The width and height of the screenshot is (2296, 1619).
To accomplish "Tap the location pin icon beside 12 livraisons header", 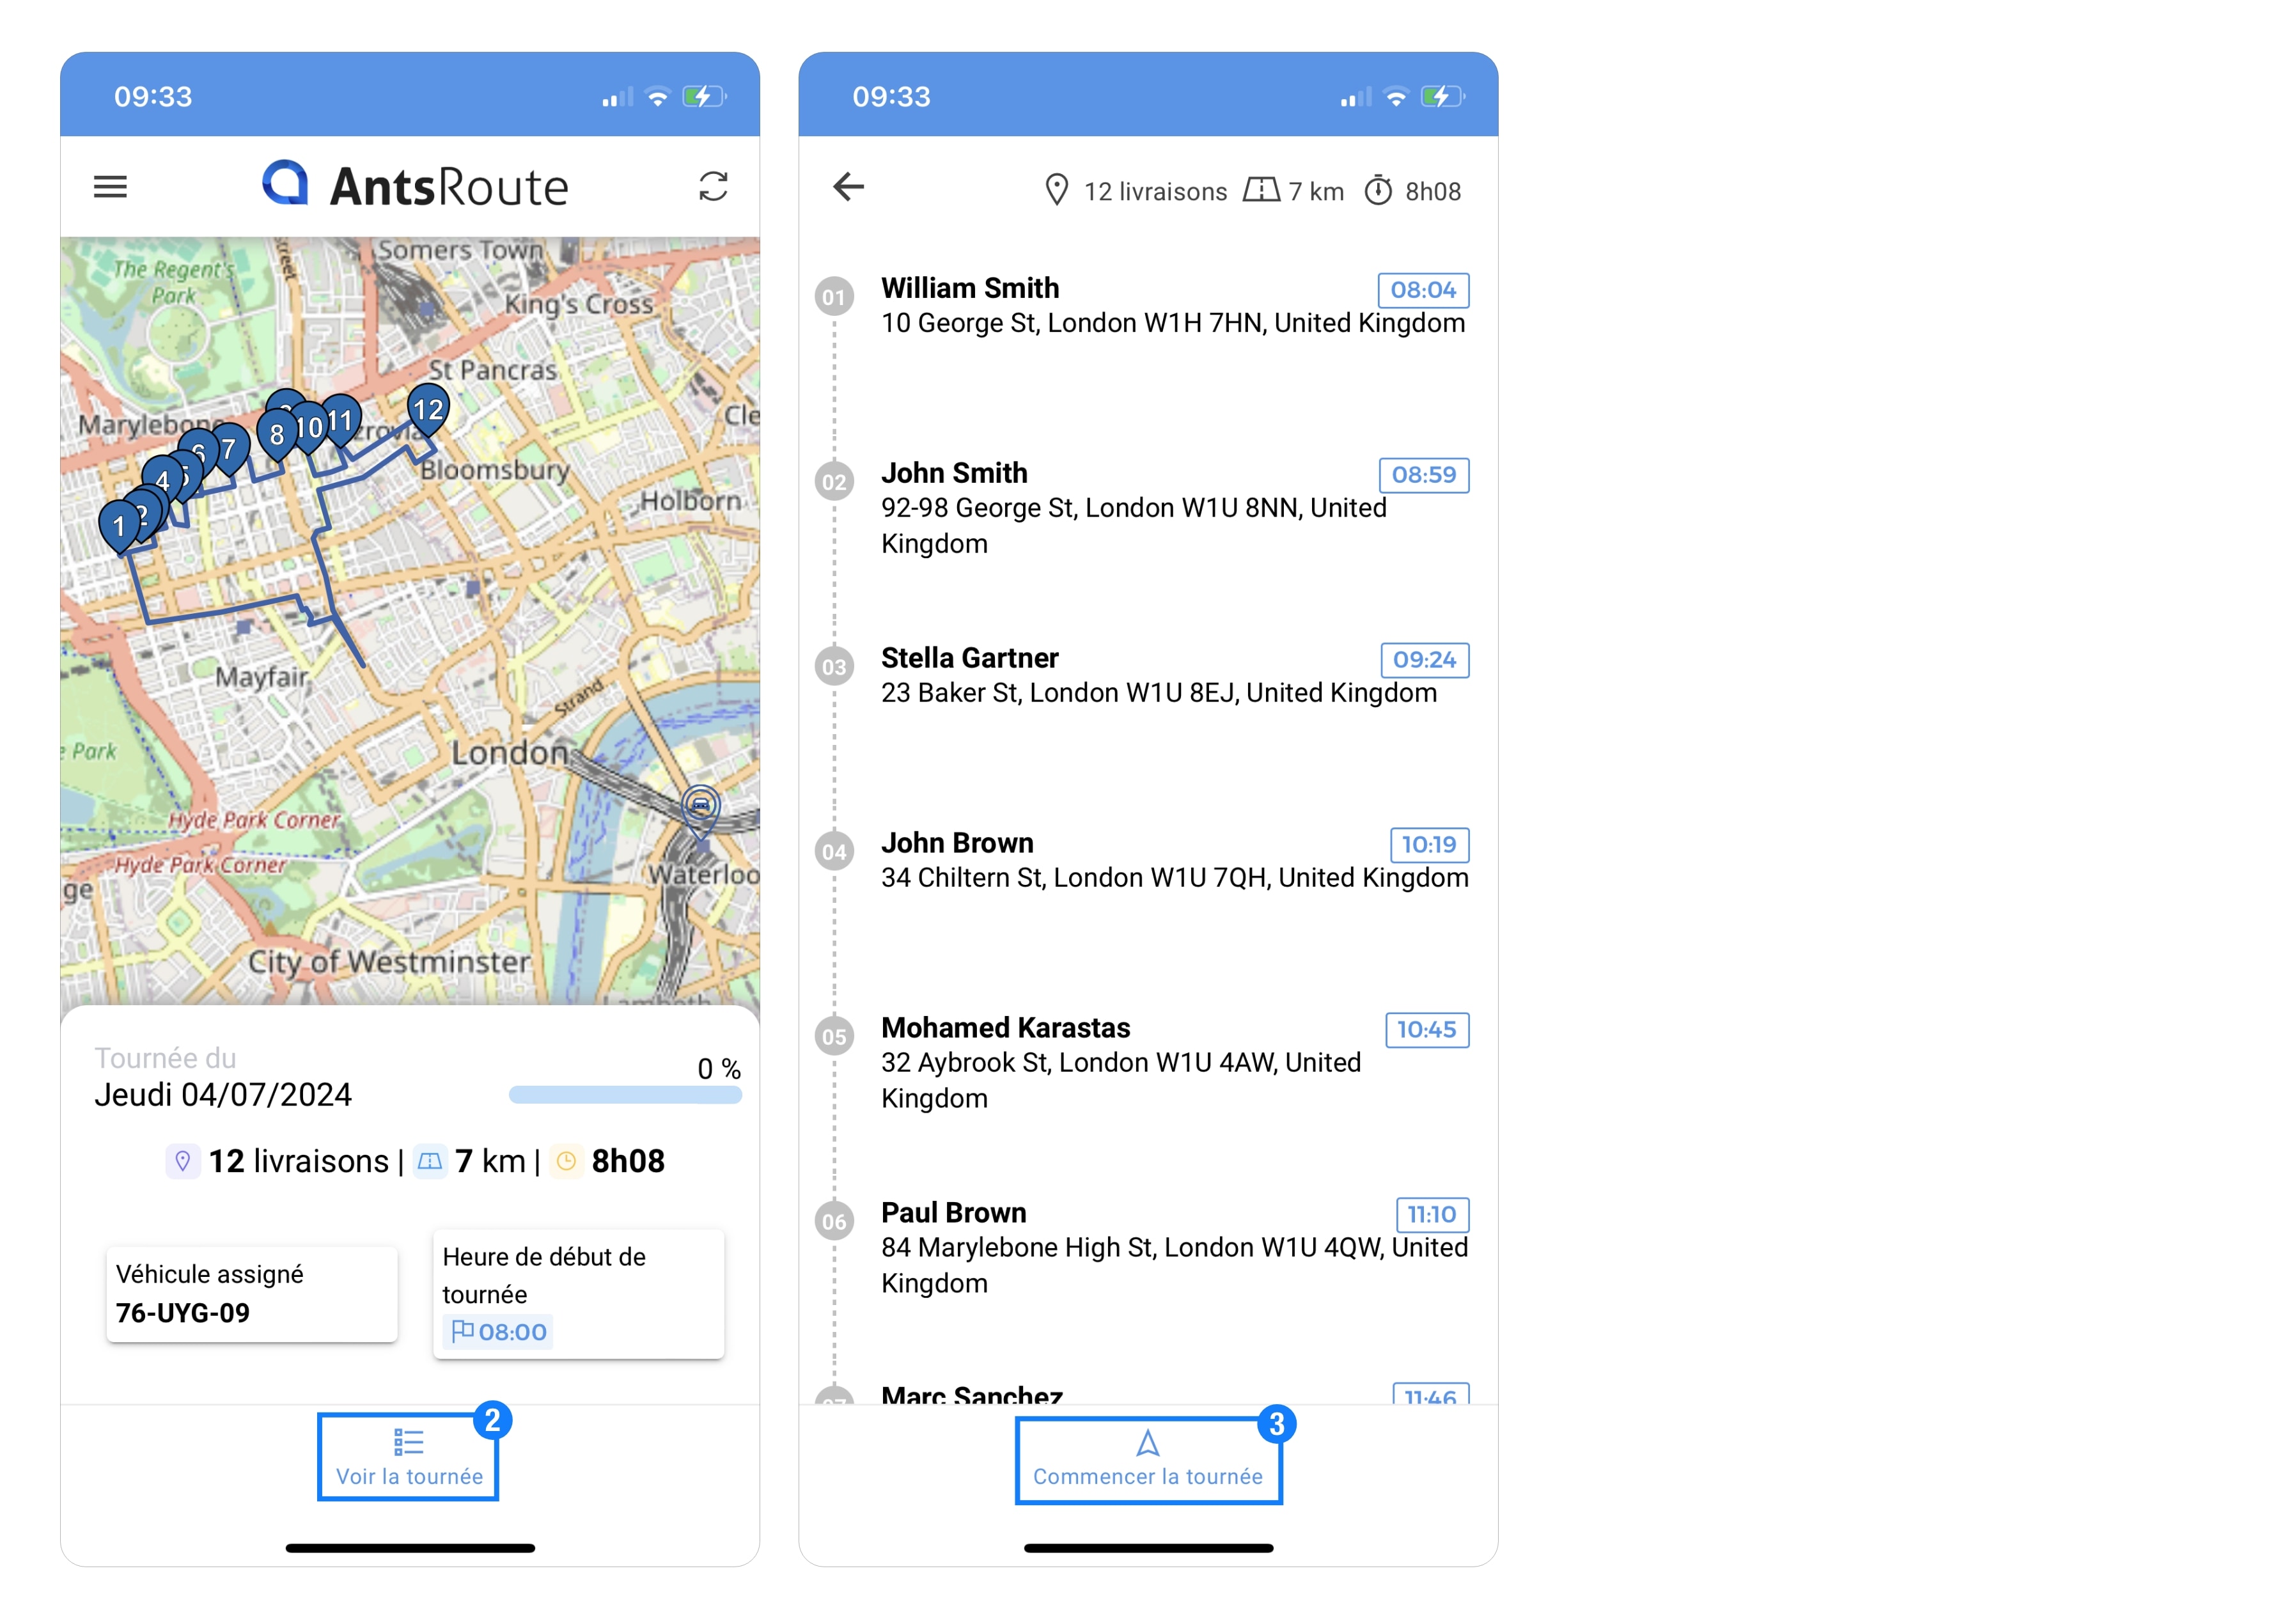I will click(1056, 190).
